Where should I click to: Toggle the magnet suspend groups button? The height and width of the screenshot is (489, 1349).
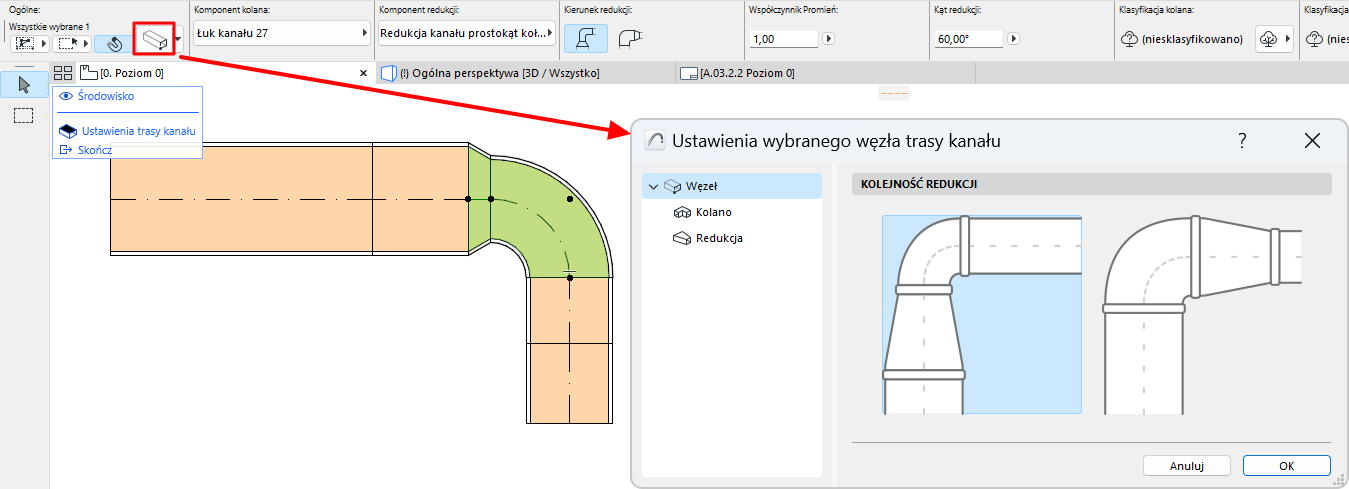pos(115,45)
